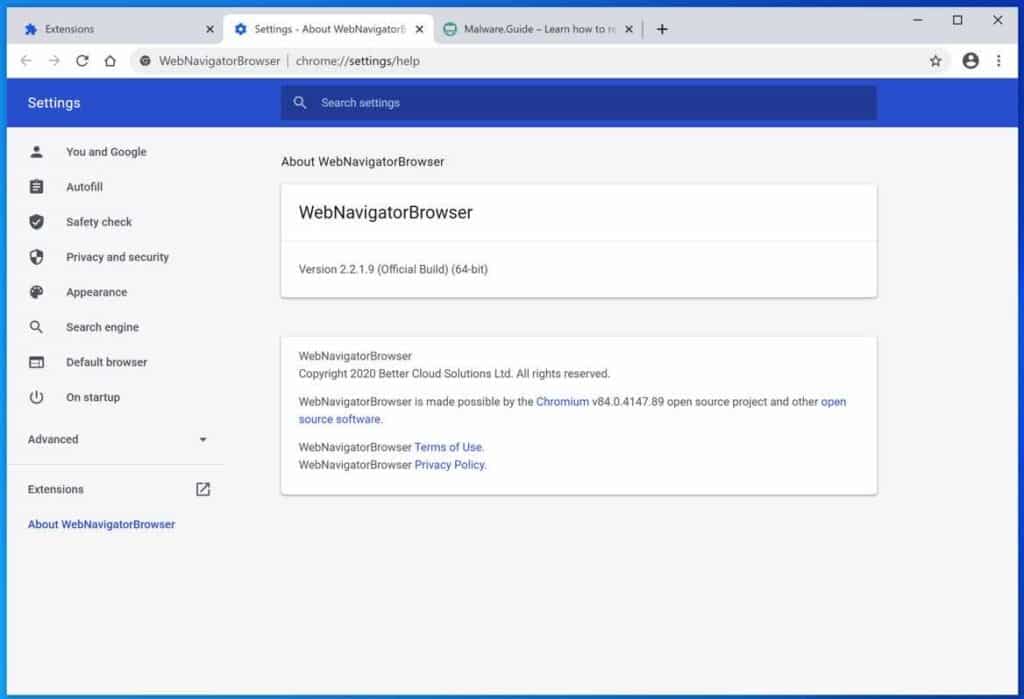Open the browser profile avatar
1024x699 pixels.
pyautogui.click(x=970, y=60)
